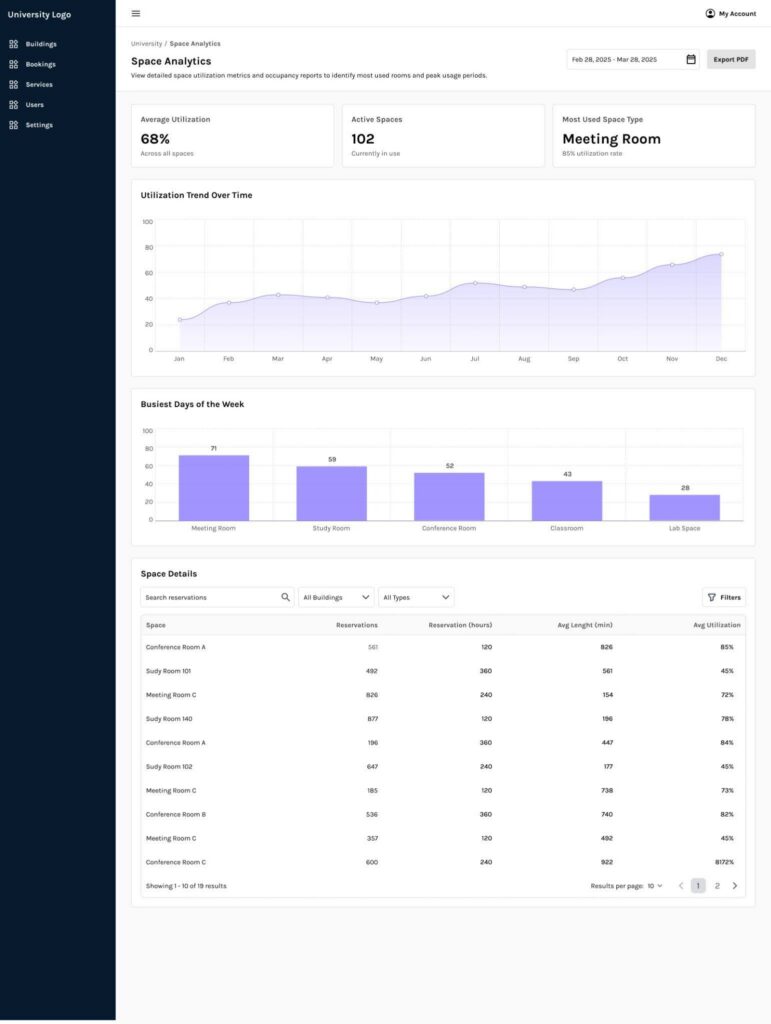
Task: Select Sudy Room 140 row
Action: coord(443,718)
